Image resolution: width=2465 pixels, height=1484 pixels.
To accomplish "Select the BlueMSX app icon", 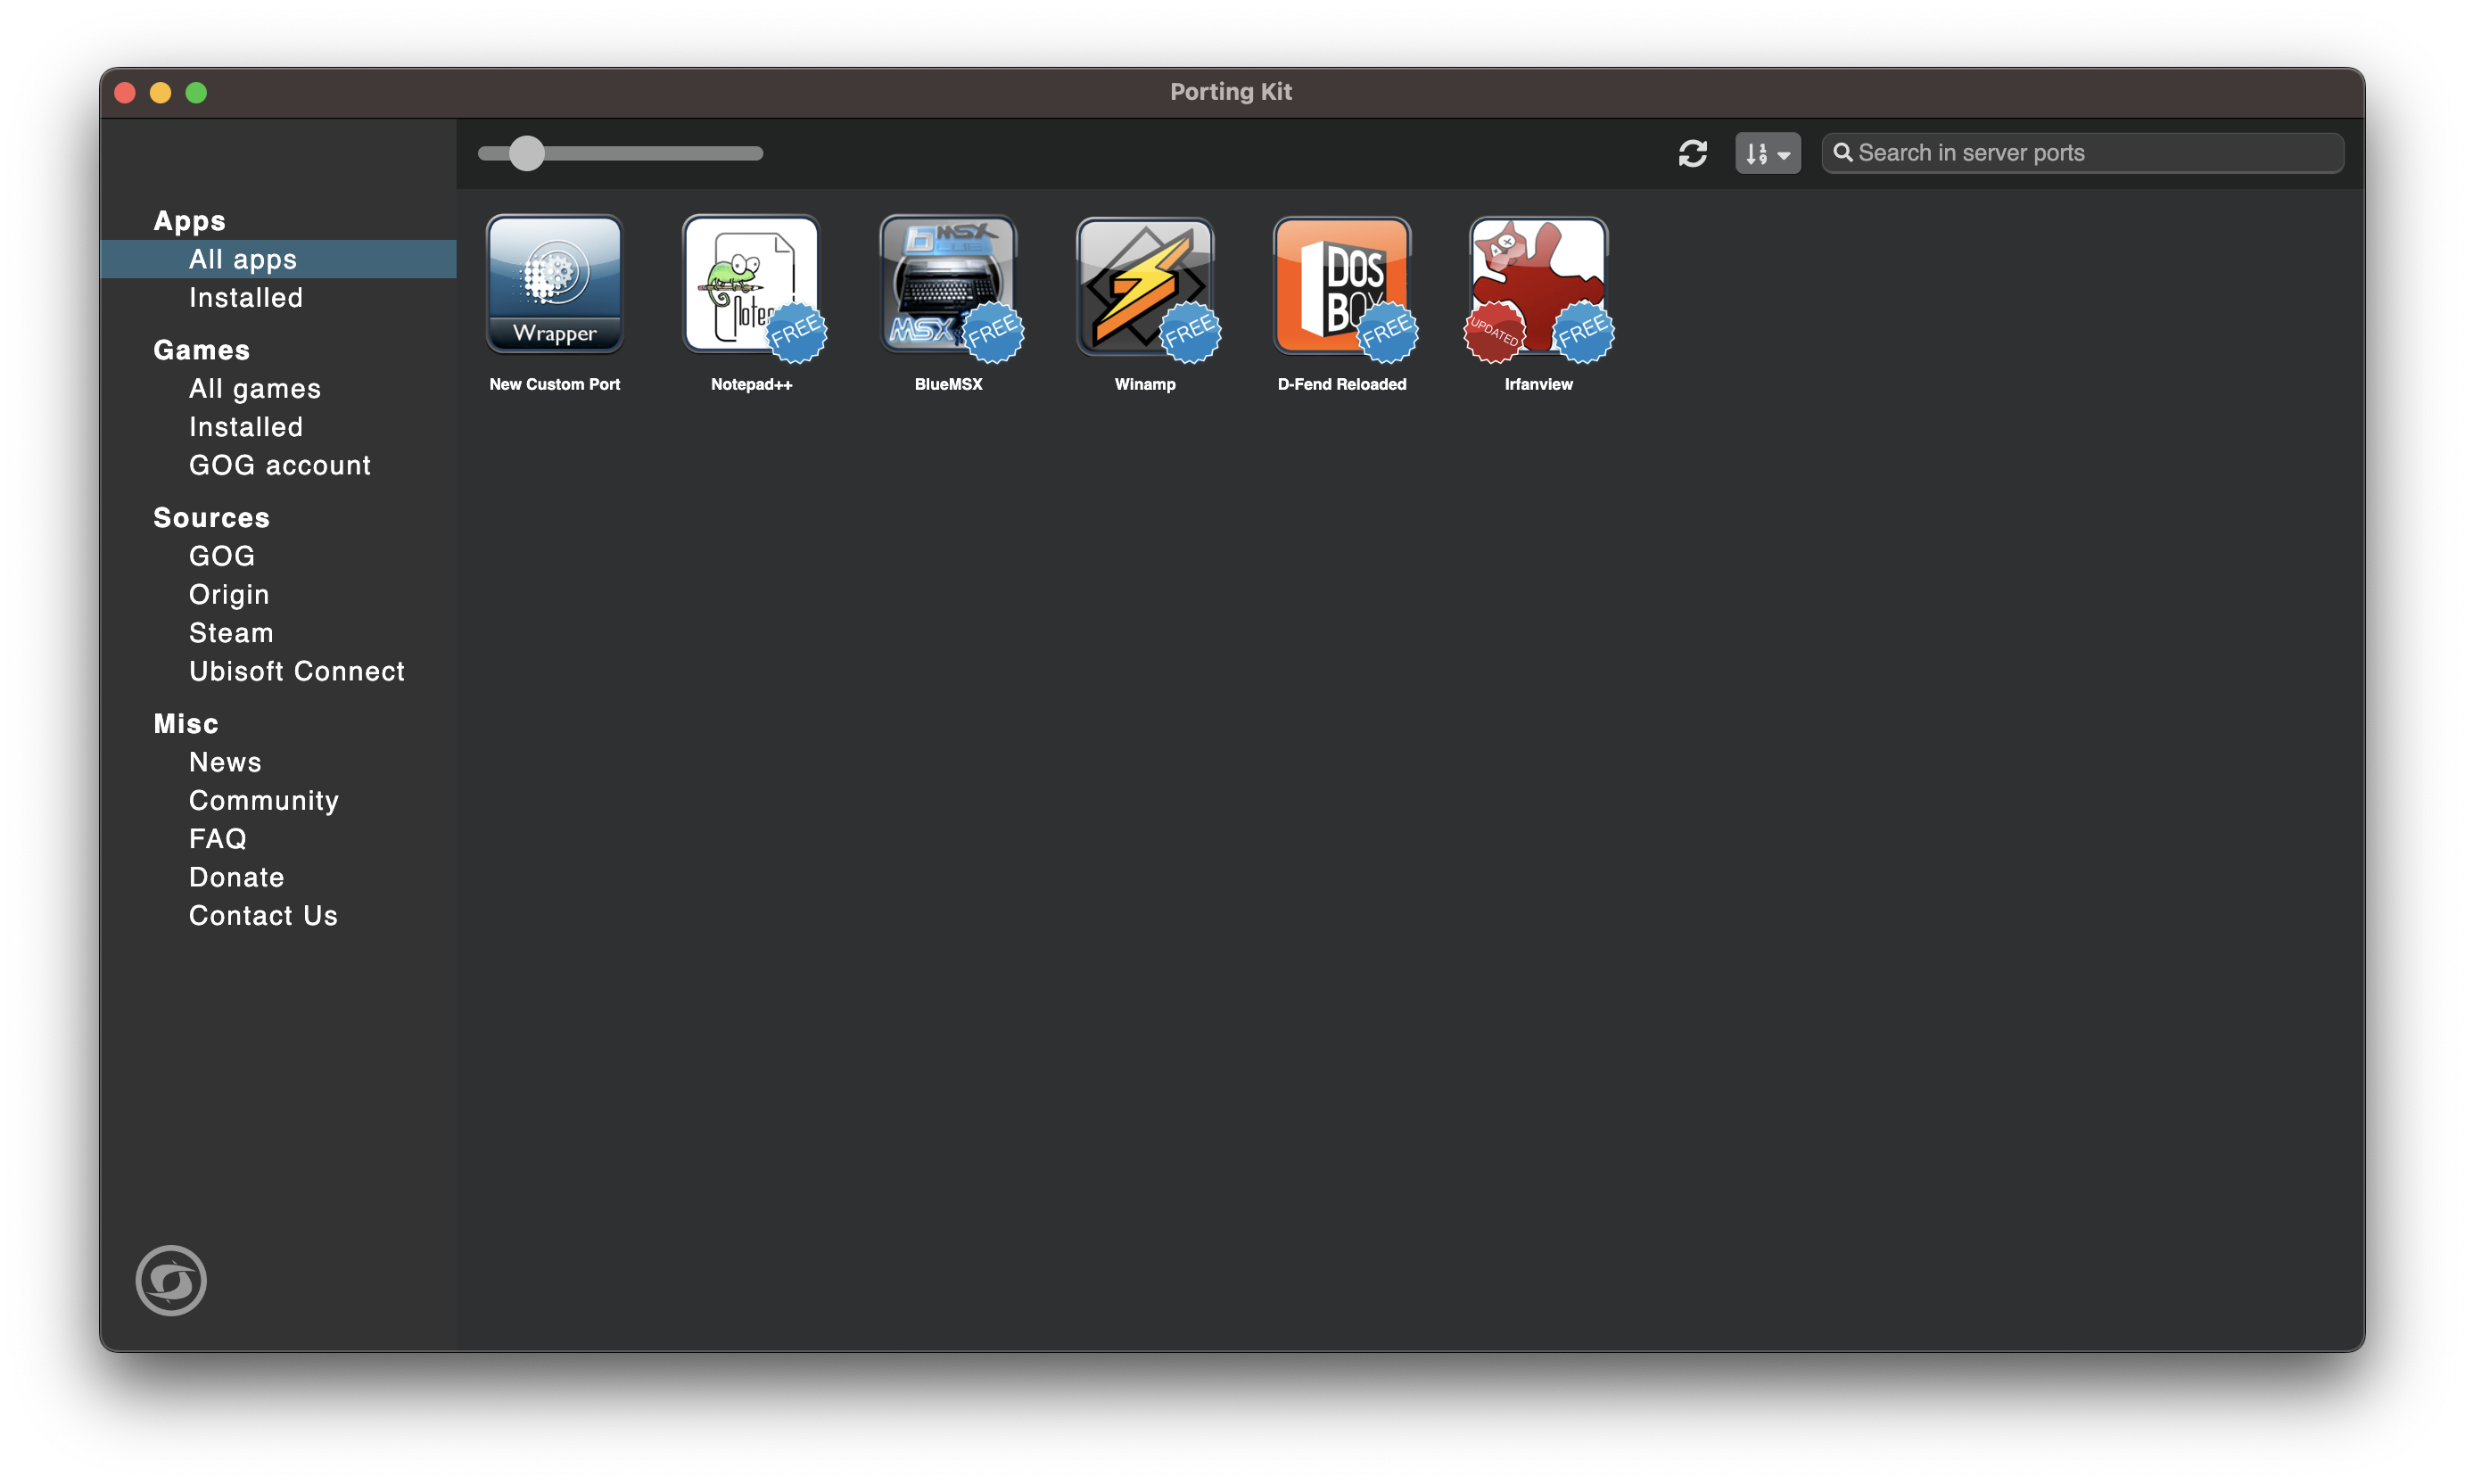I will tap(948, 285).
